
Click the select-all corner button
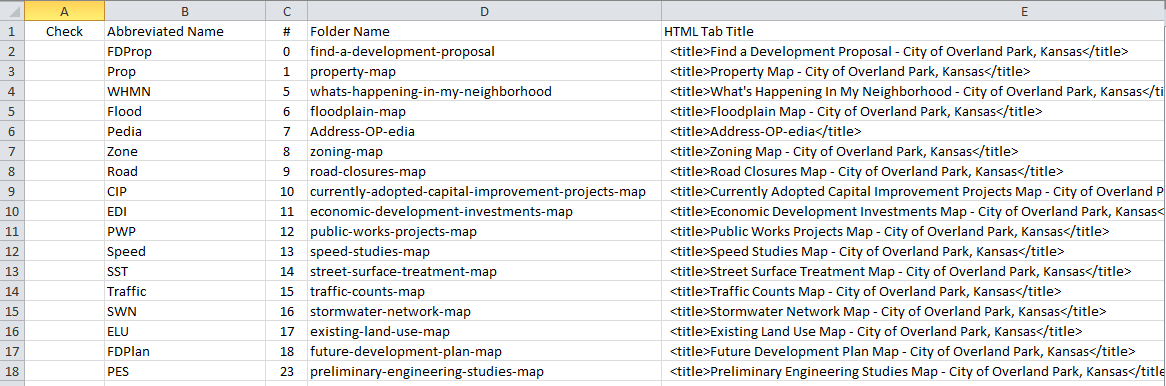pos(12,11)
